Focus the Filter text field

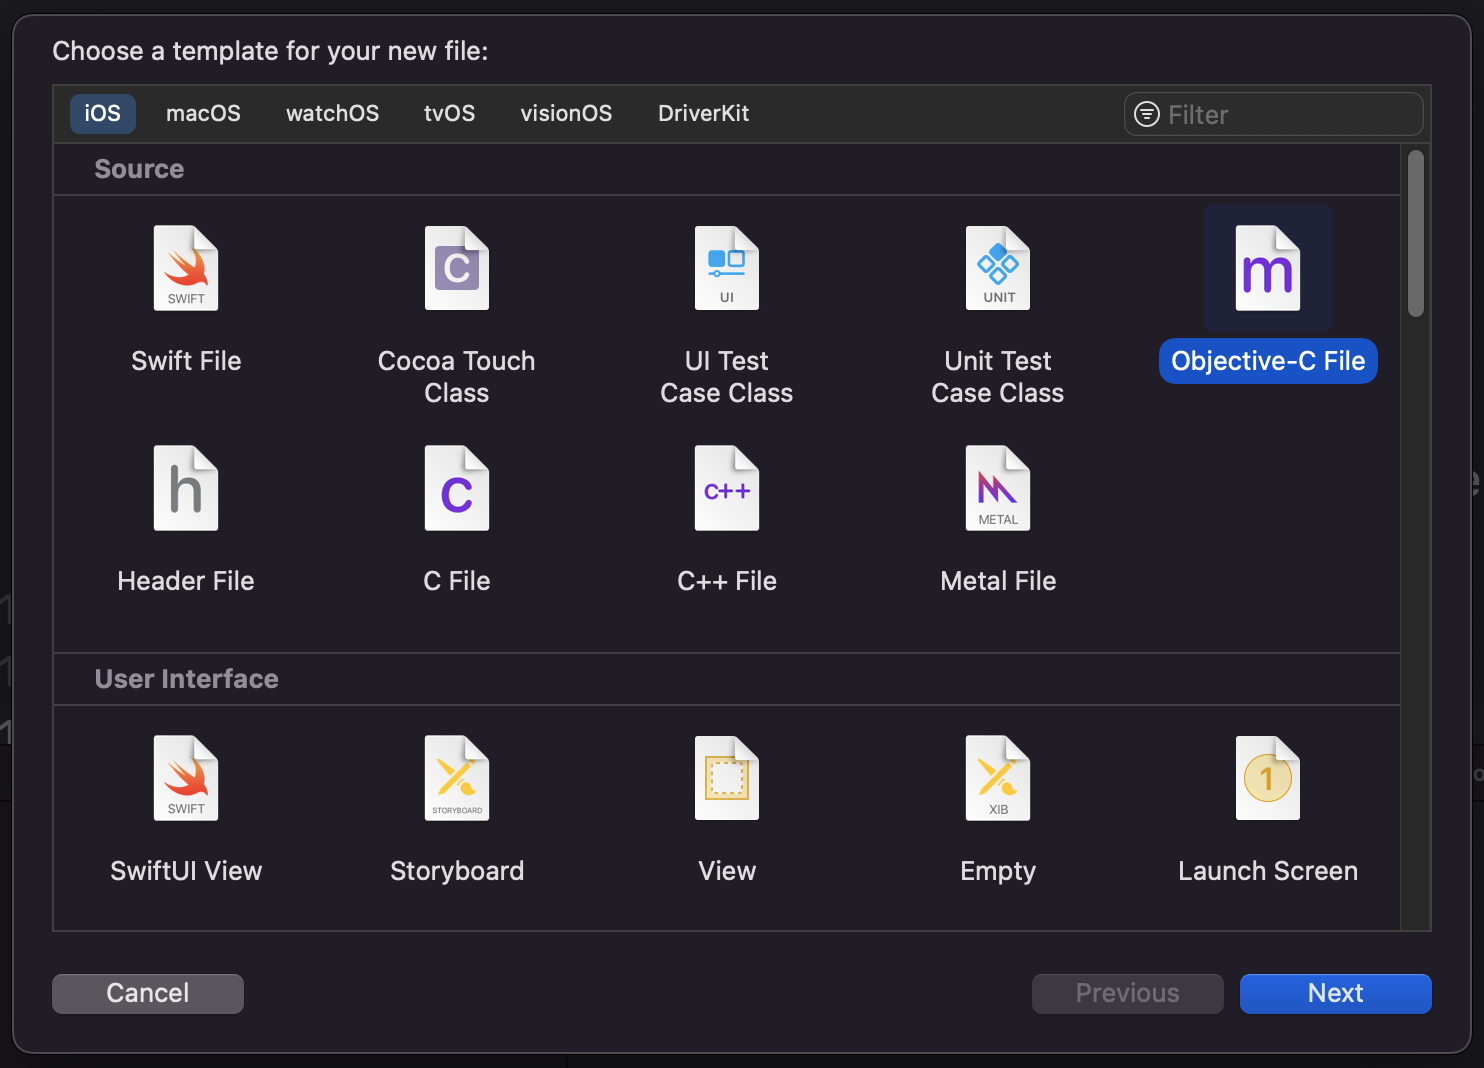pyautogui.click(x=1274, y=114)
